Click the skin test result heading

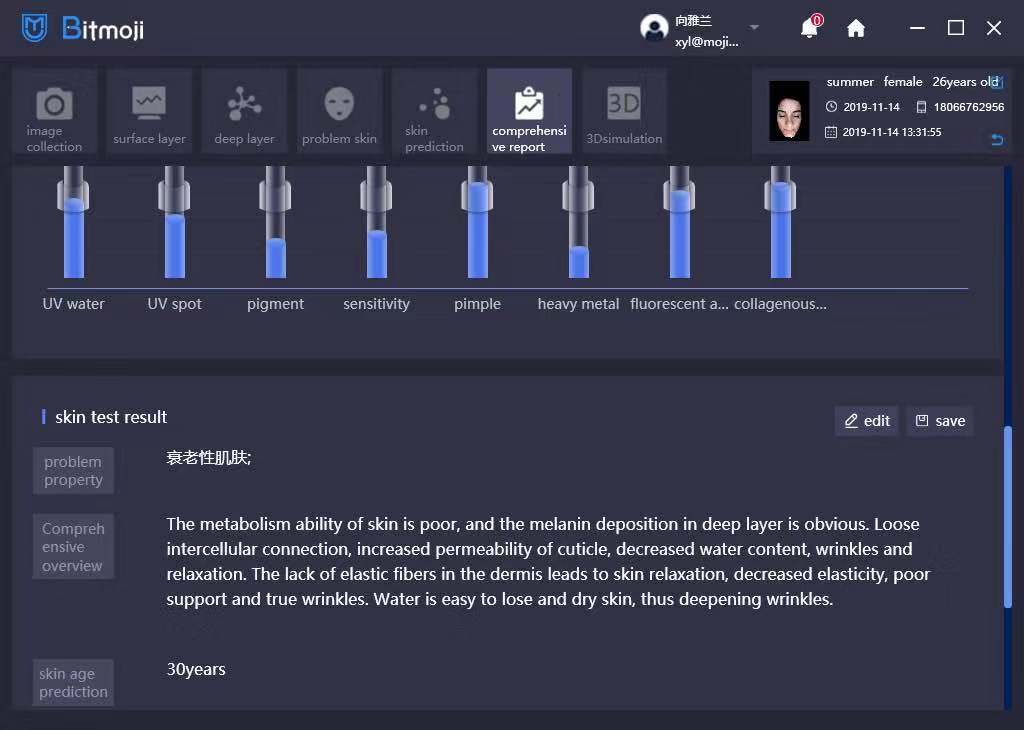pos(111,417)
